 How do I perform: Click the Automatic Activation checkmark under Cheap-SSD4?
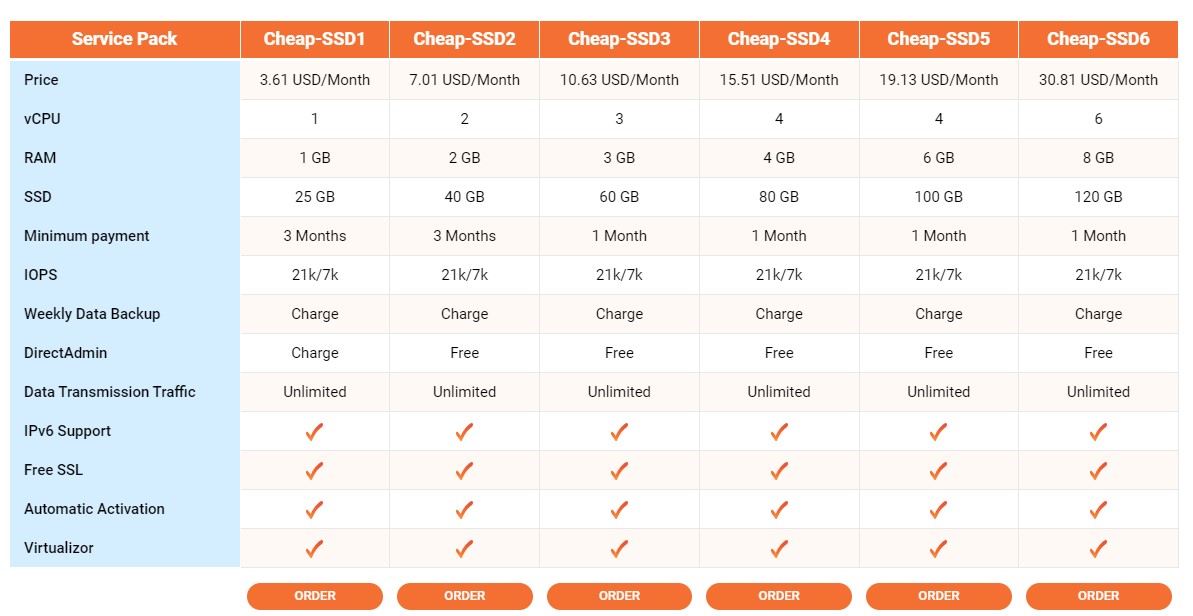tap(779, 509)
